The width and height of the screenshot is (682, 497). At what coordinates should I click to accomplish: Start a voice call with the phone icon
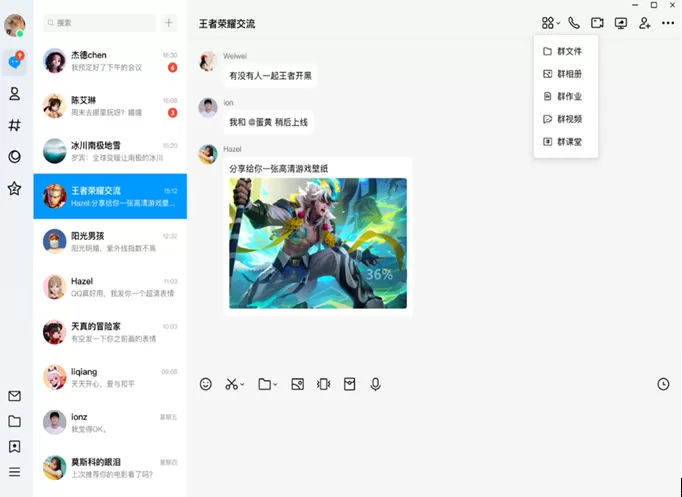[574, 23]
